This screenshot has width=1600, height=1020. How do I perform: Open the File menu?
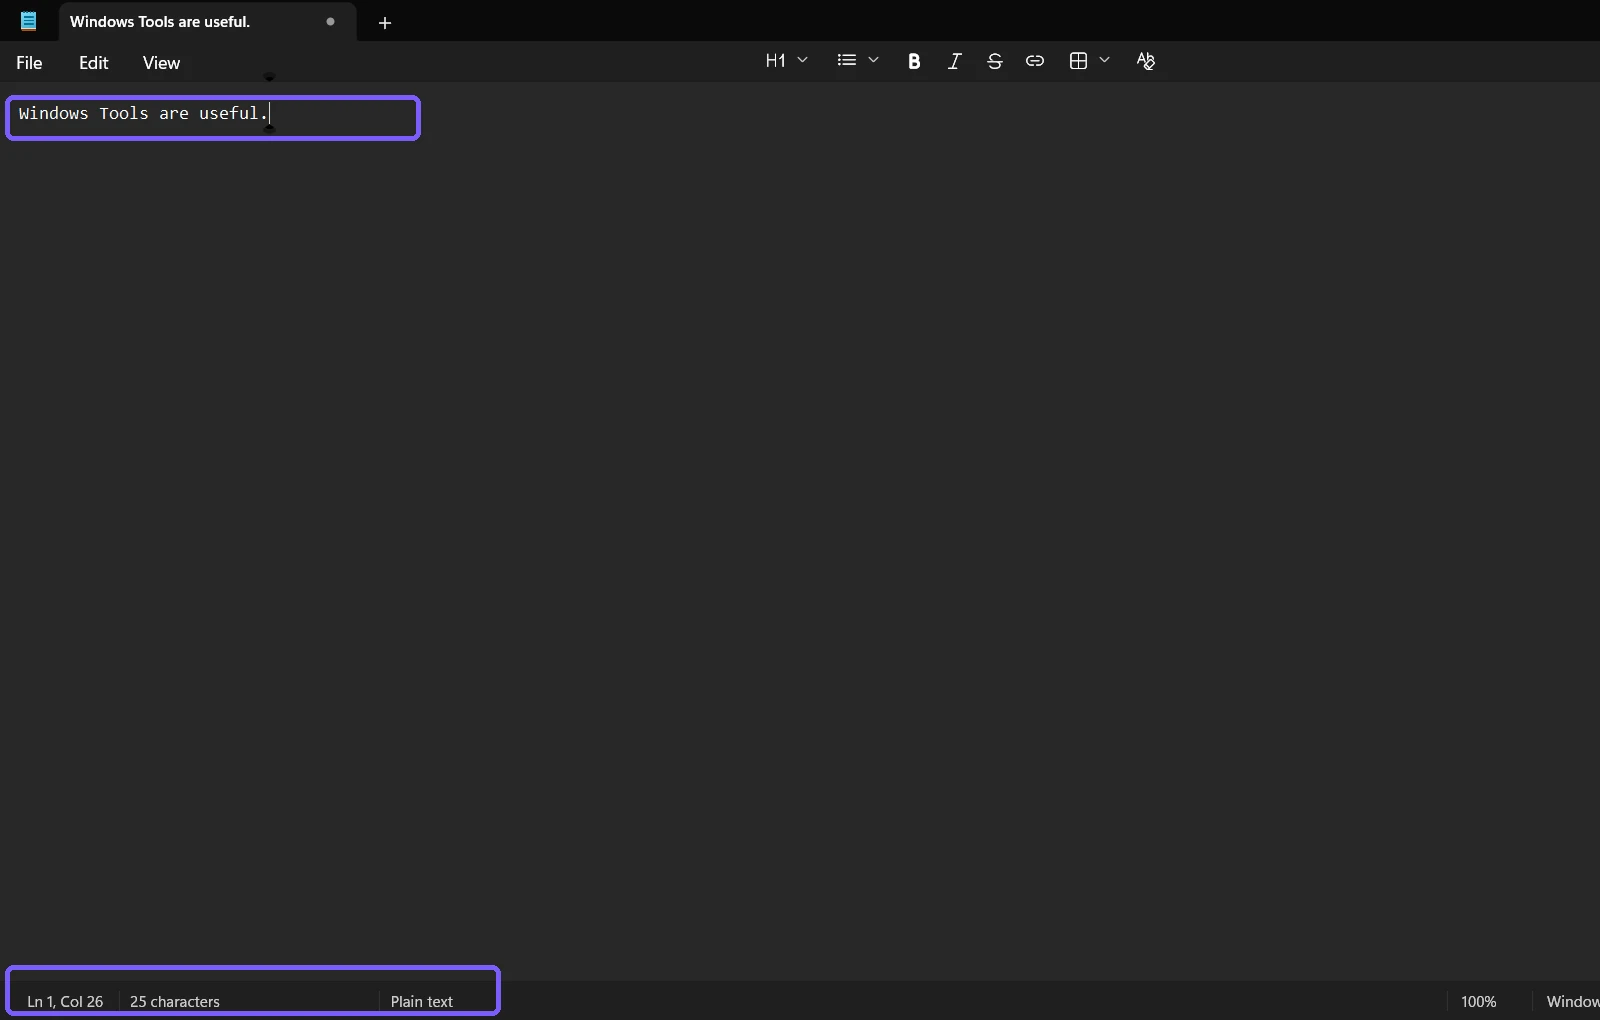click(29, 63)
